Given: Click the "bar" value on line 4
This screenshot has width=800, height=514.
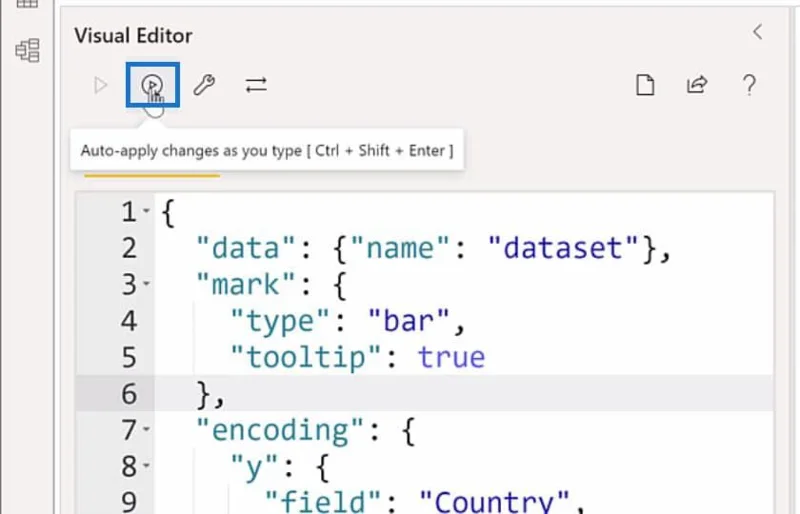Looking at the screenshot, I should 409,321.
